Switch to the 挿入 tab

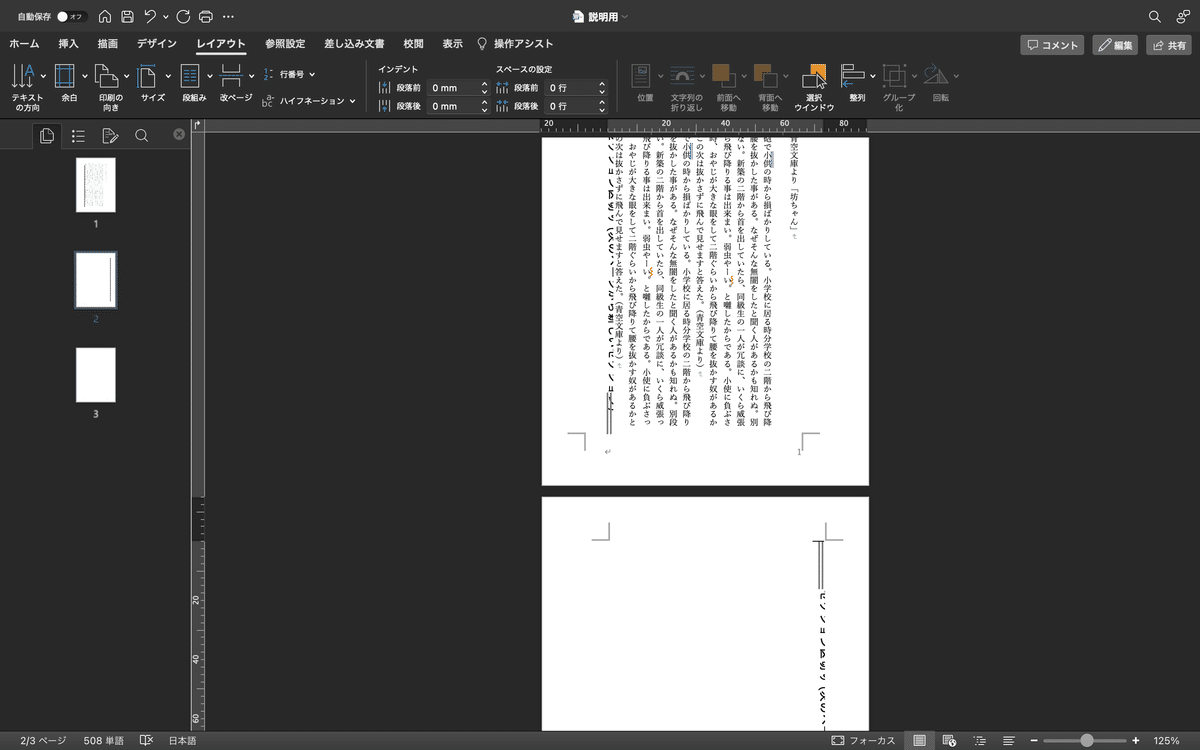(x=68, y=44)
